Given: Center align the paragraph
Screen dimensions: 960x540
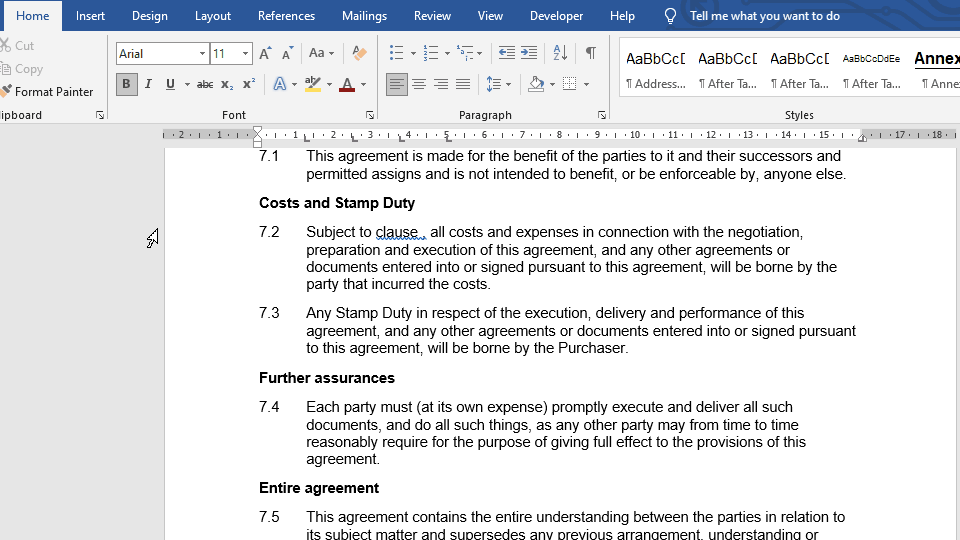Looking at the screenshot, I should pos(419,84).
